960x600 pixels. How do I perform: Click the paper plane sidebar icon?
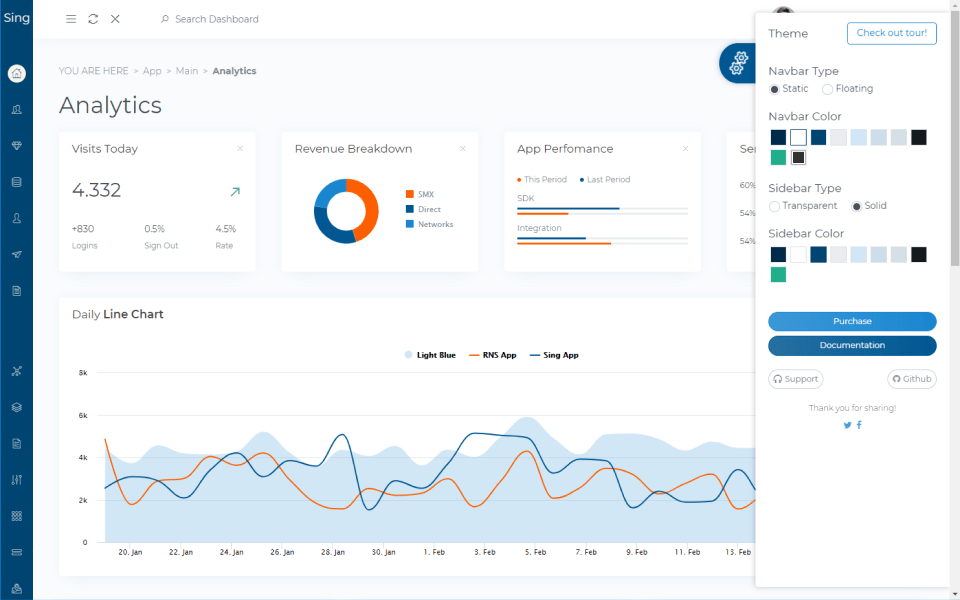(x=16, y=255)
